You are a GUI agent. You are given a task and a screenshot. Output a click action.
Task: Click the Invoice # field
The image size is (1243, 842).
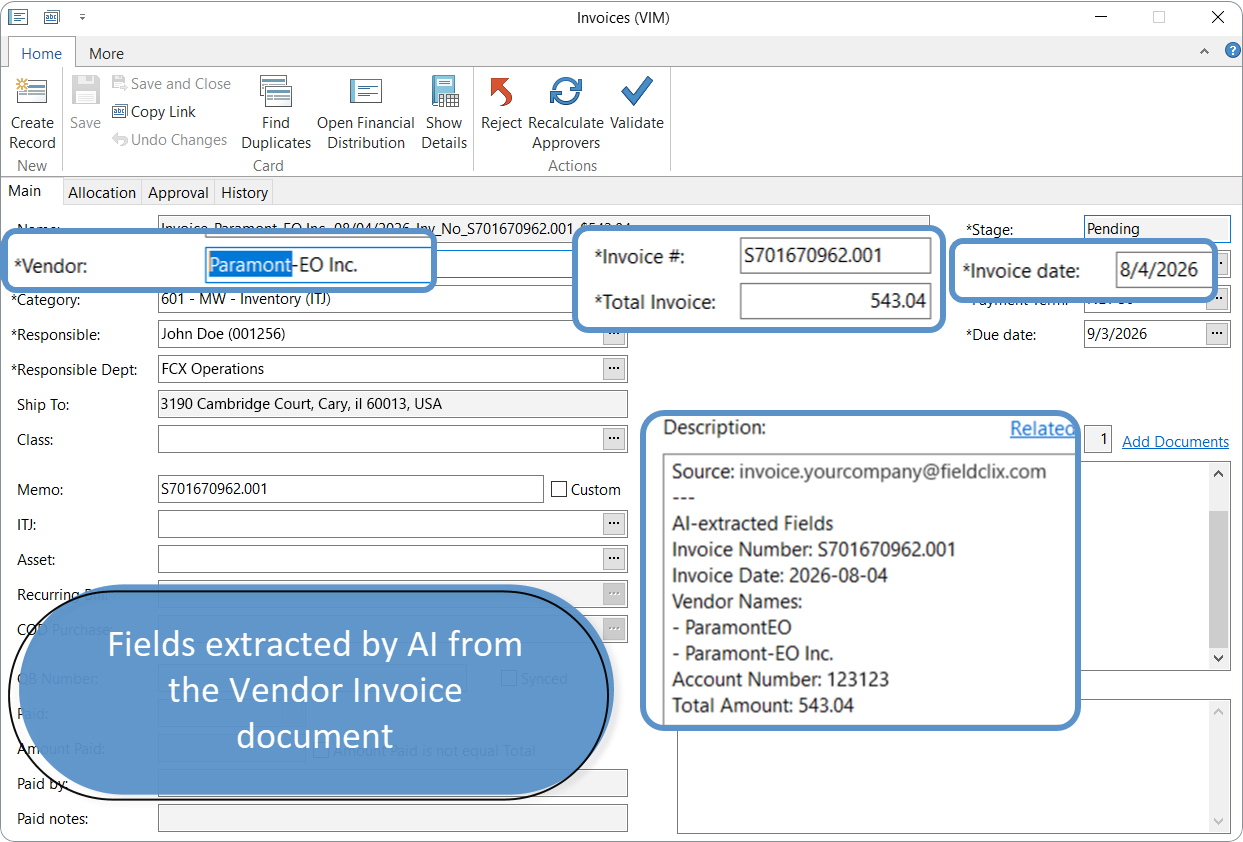835,255
